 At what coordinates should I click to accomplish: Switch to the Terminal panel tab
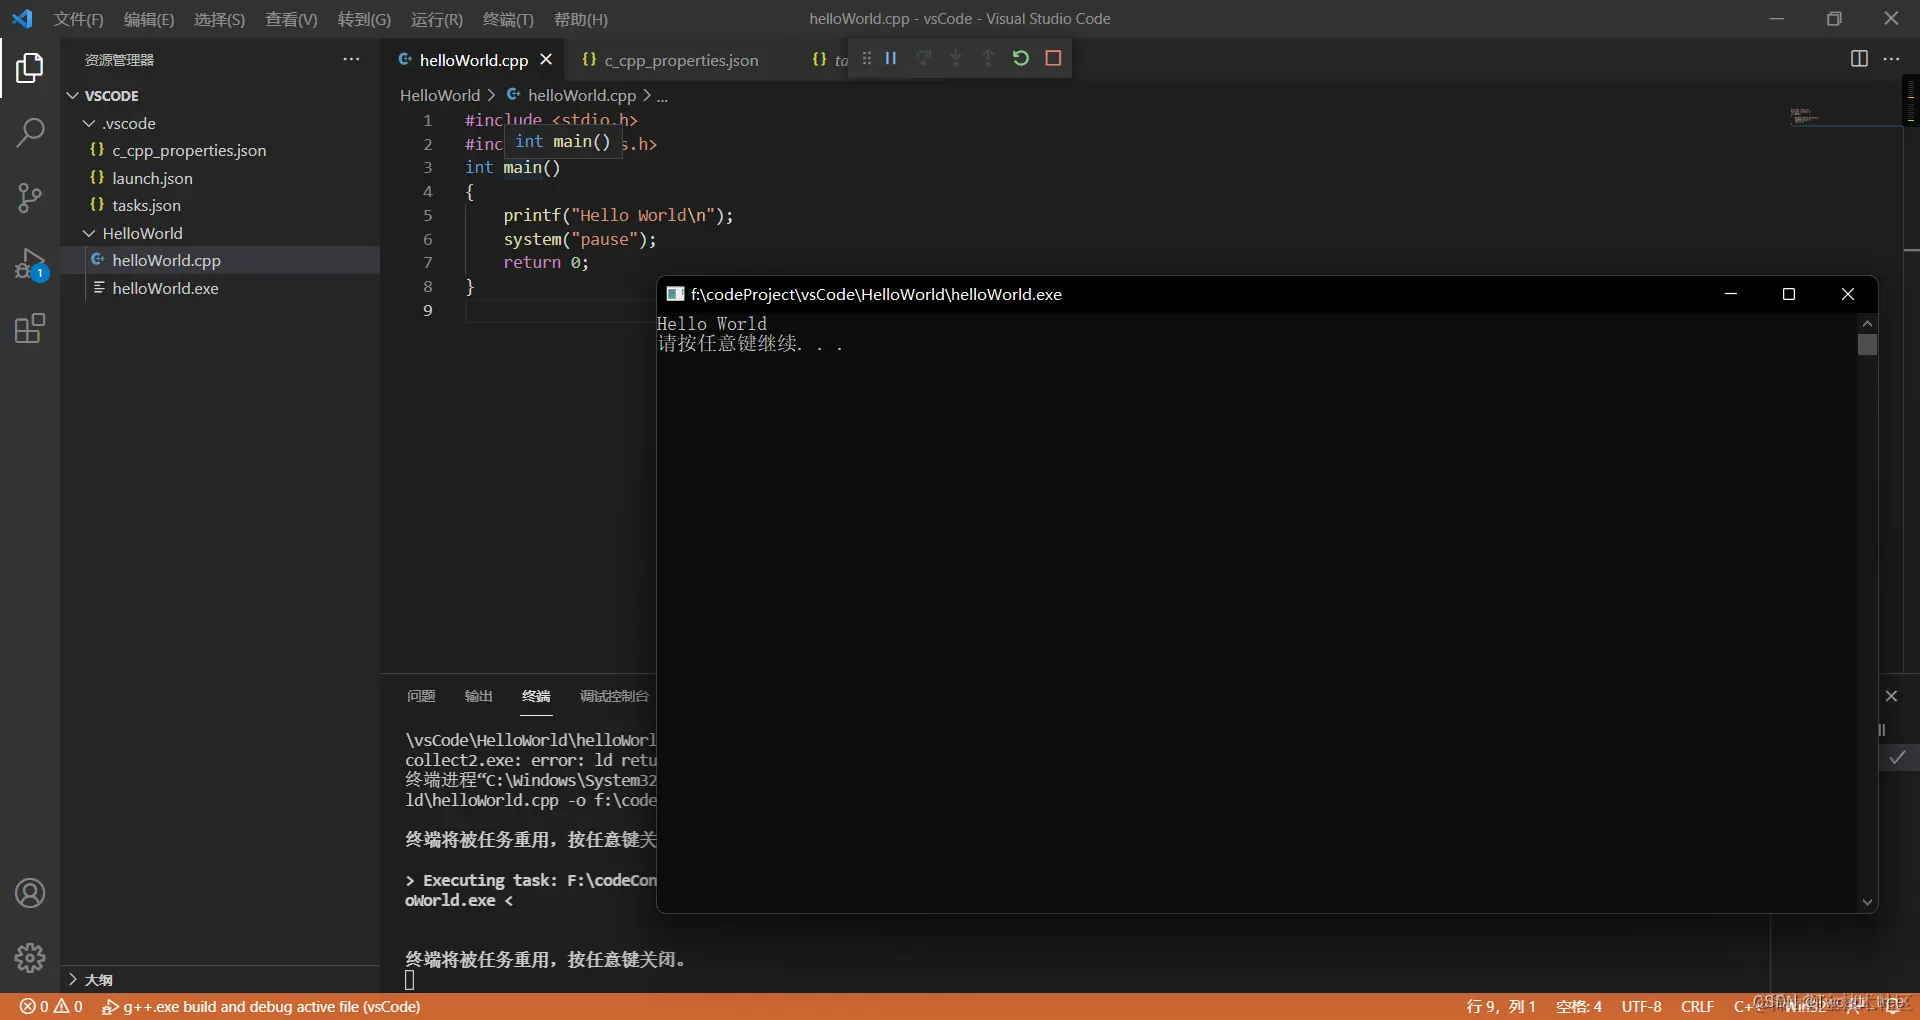[x=536, y=696]
